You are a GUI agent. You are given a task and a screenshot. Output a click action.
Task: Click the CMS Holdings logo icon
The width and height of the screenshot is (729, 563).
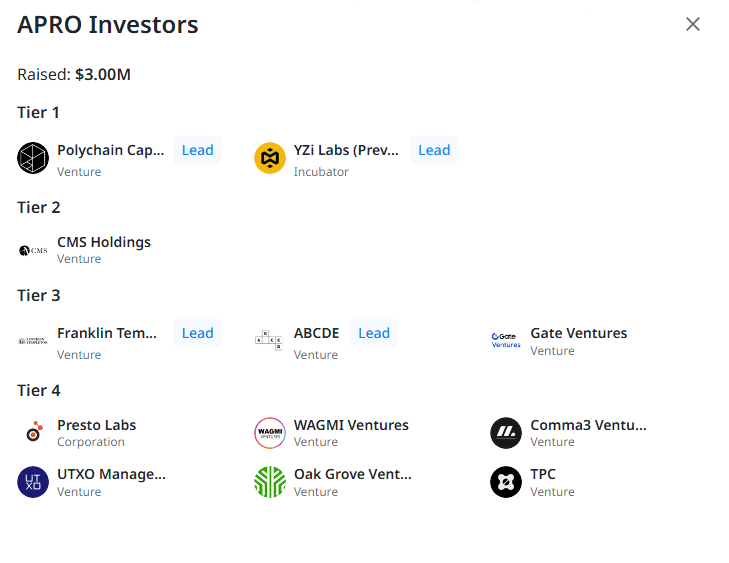33,250
